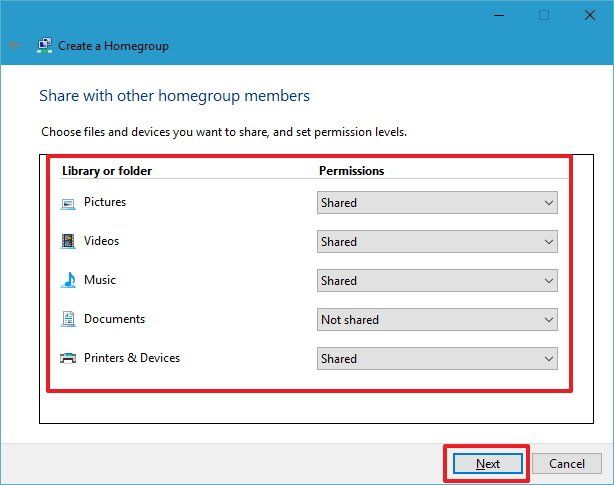Click the Homegroup icon in title bar
The width and height of the screenshot is (614, 485).
[x=45, y=46]
